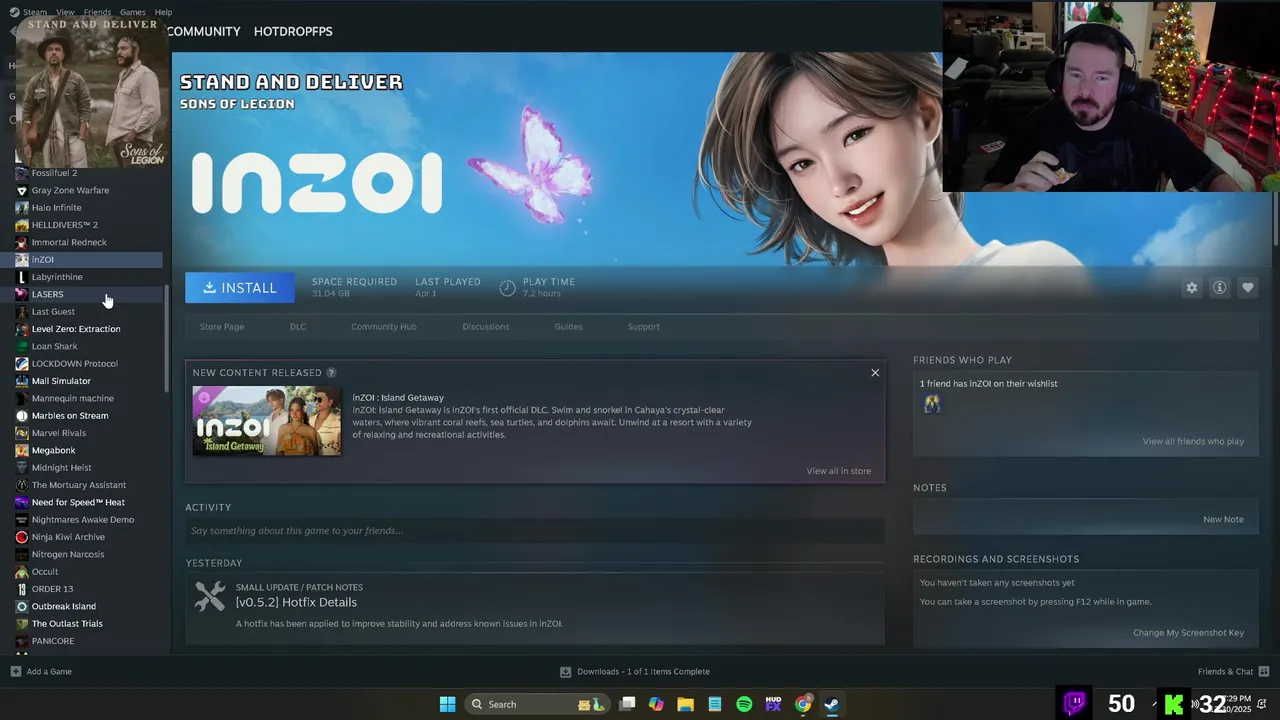Go to the COMMUNITY navigation tab
The width and height of the screenshot is (1280, 720).
203,31
